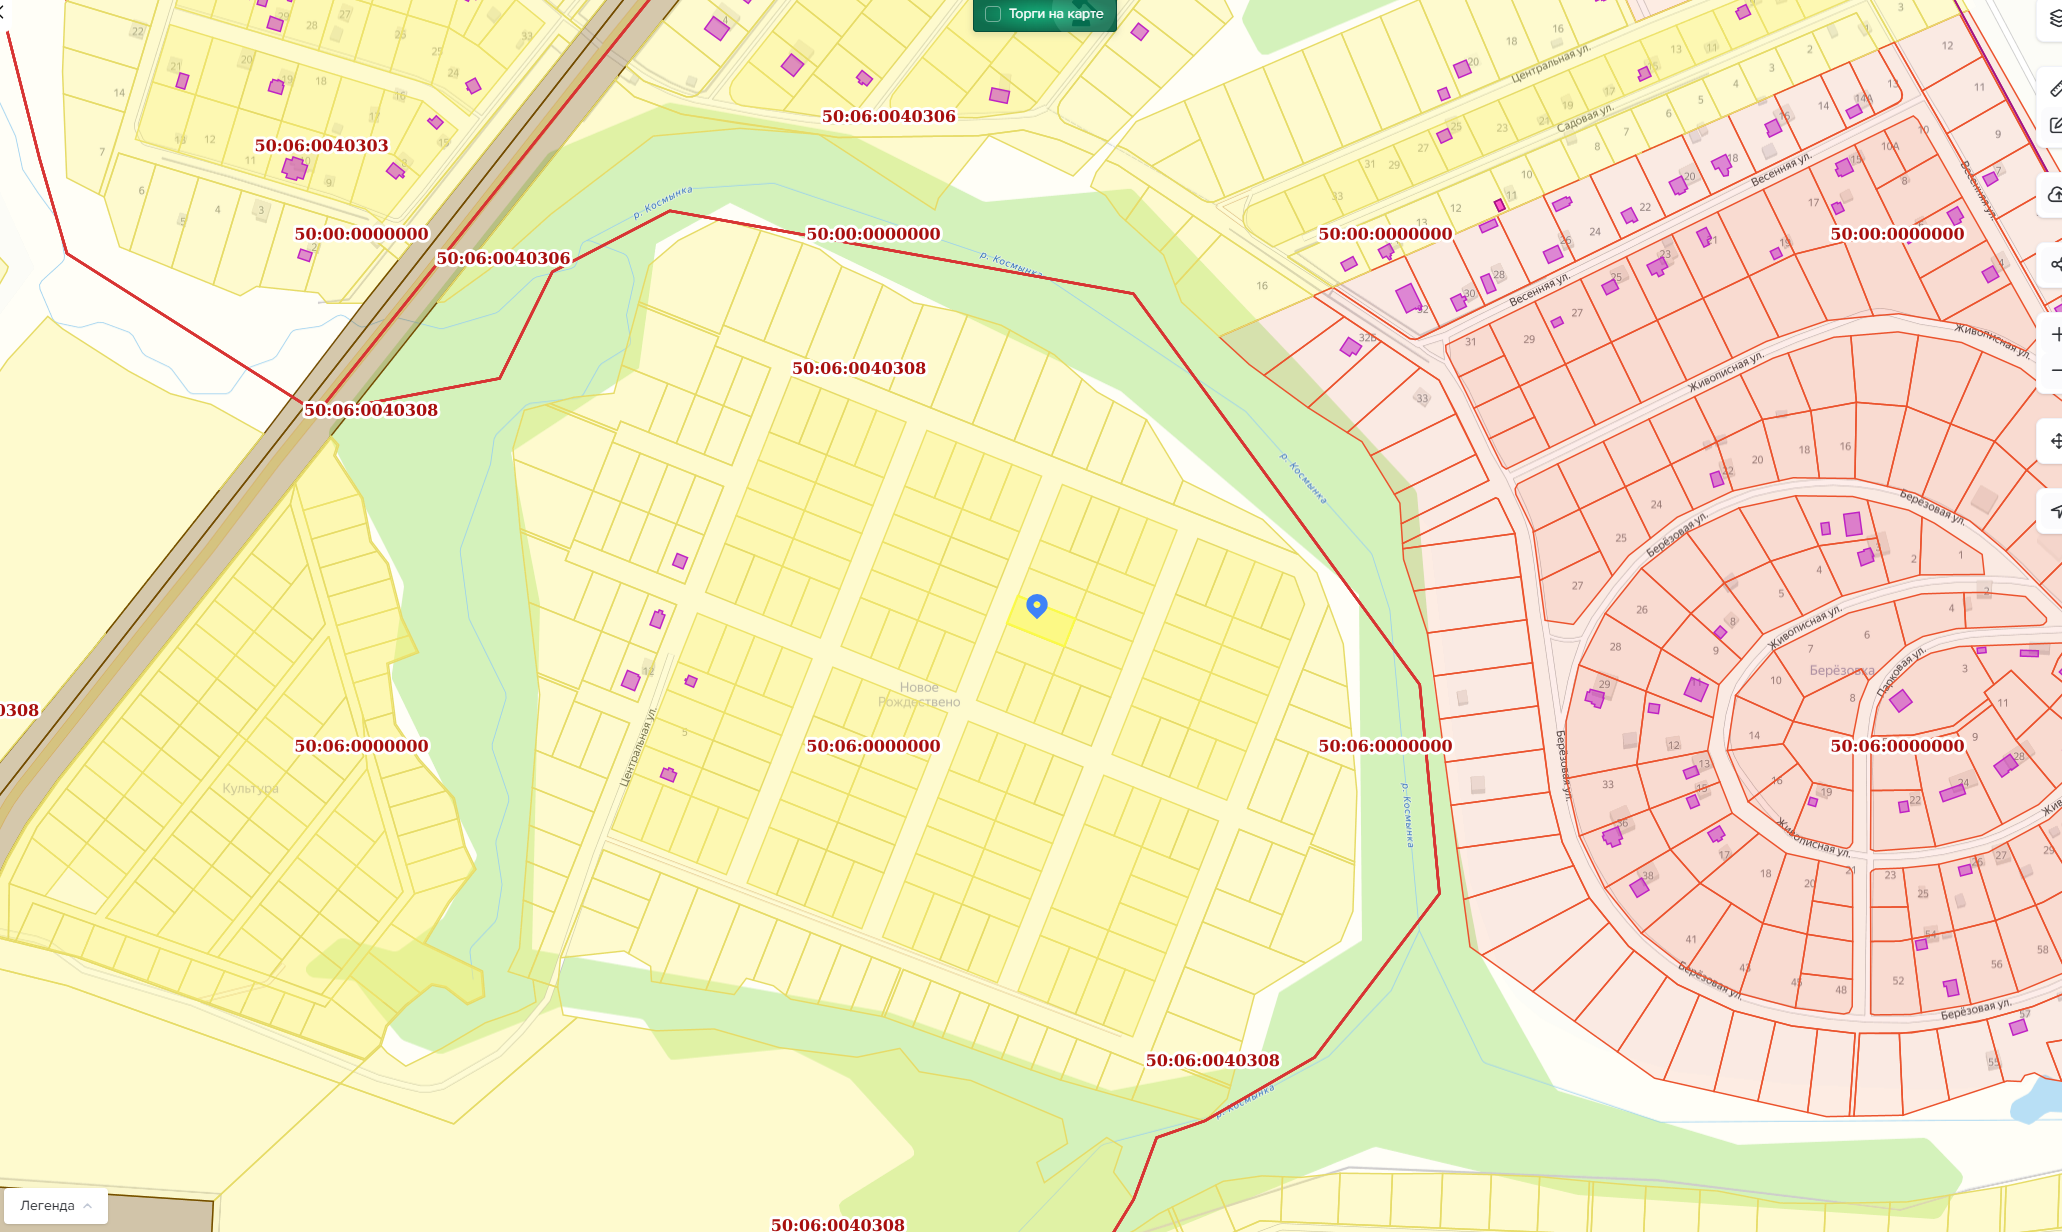Viewport: 2062px width, 1232px height.
Task: Enable the 'Торги на карте' checkbox
Action: click(993, 14)
